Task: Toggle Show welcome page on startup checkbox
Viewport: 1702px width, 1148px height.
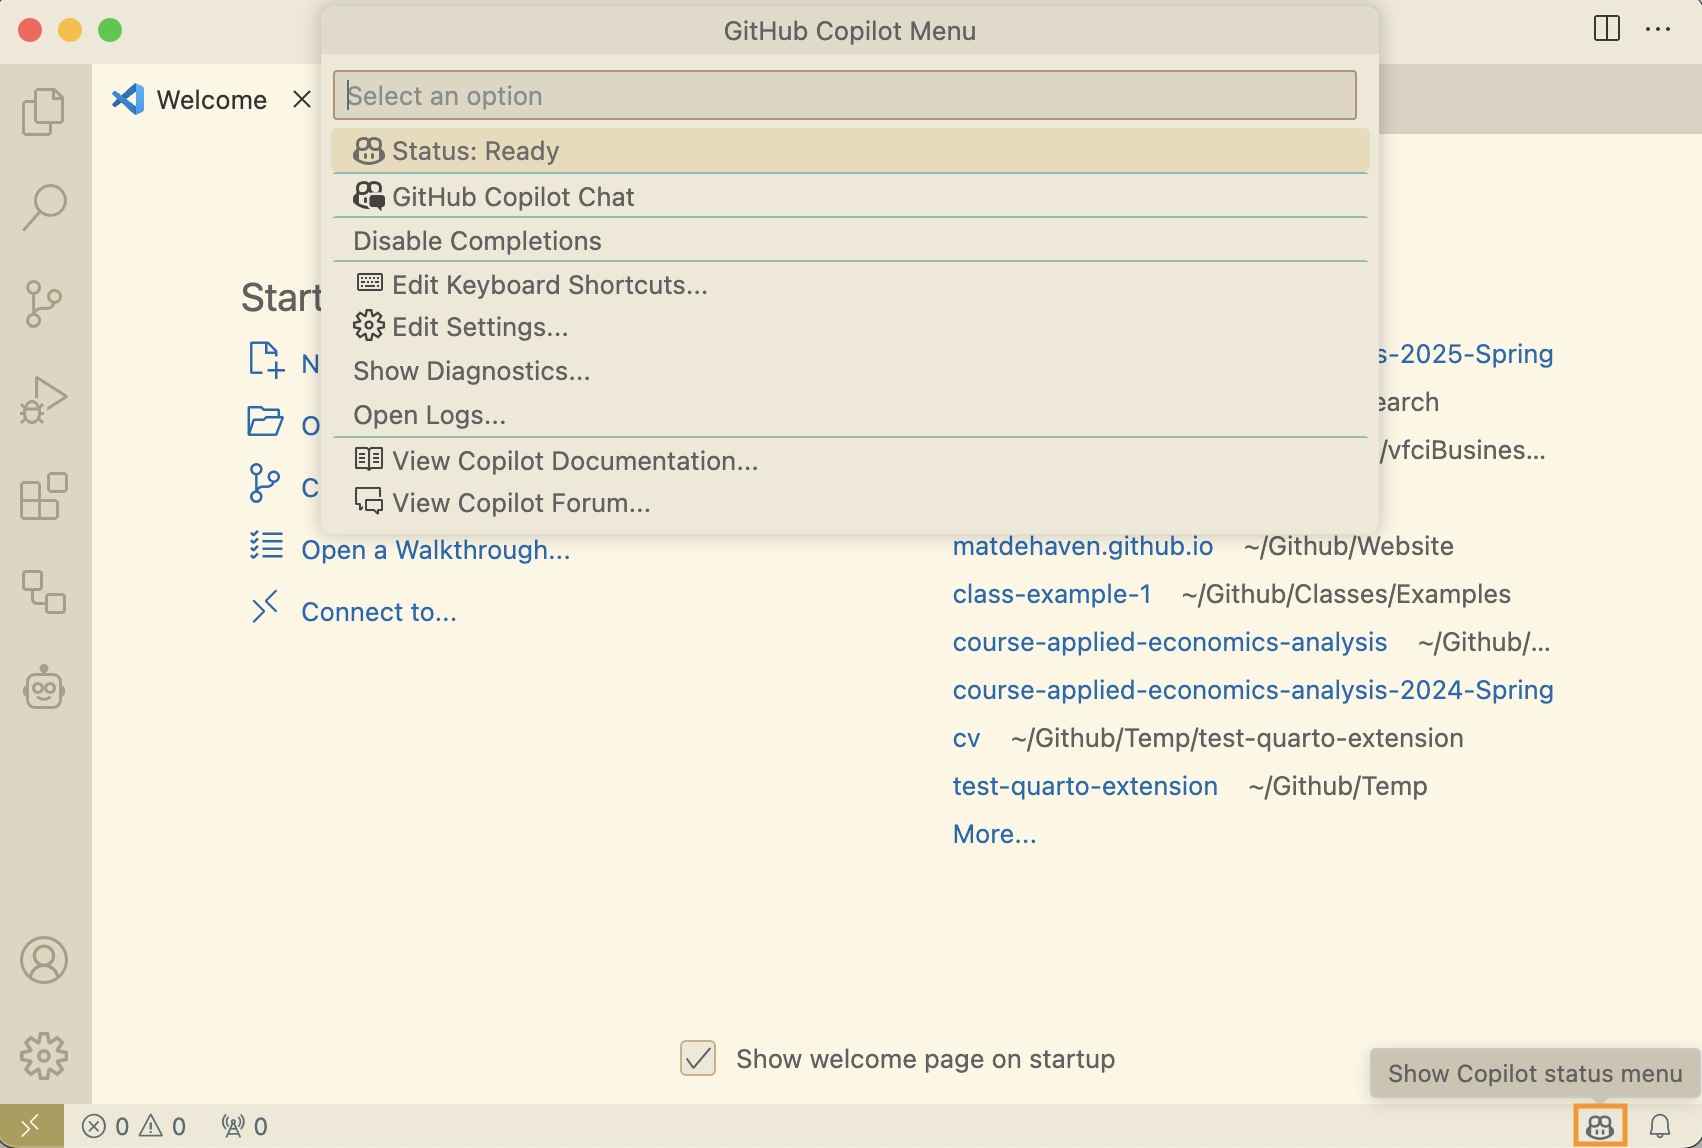Action: (698, 1058)
